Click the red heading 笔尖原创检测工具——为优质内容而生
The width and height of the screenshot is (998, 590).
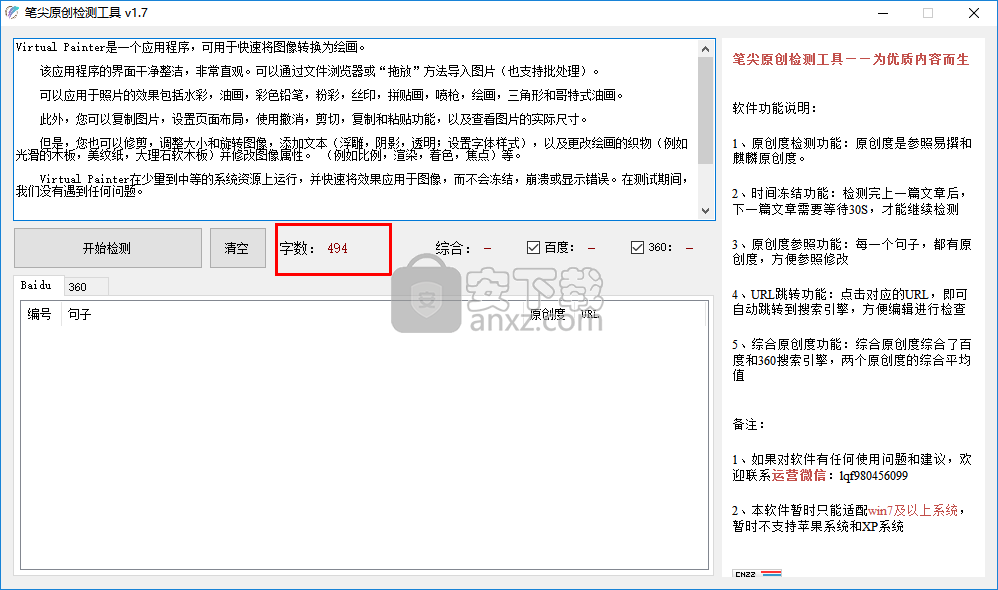[850, 59]
